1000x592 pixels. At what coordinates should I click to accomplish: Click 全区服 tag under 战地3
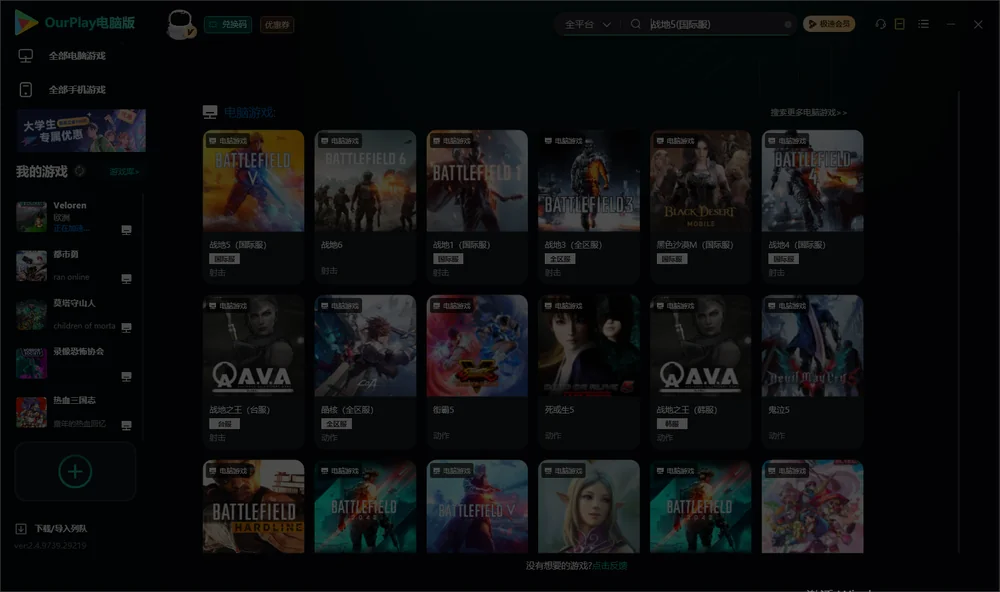coord(560,259)
